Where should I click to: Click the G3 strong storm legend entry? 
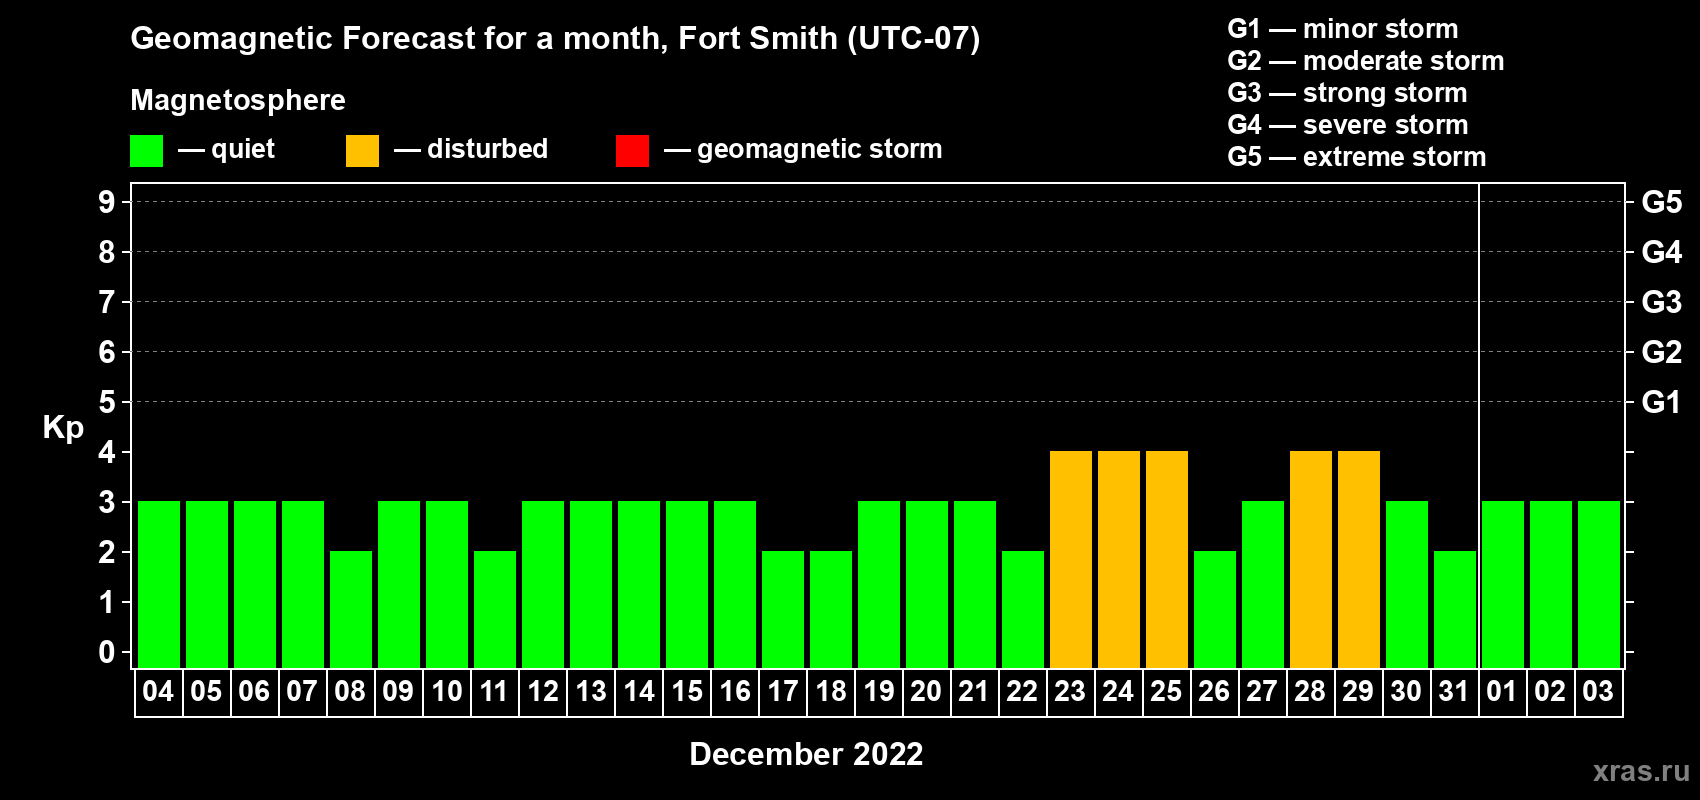1347,93
